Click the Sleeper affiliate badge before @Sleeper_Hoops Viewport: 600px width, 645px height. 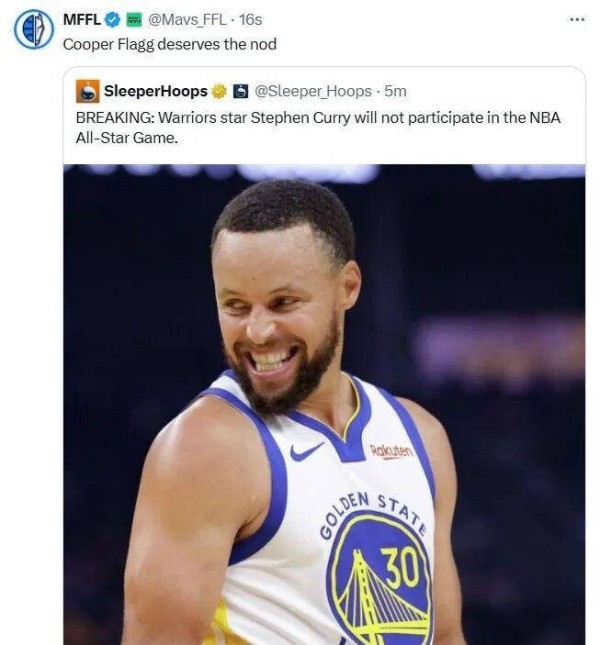click(x=240, y=91)
